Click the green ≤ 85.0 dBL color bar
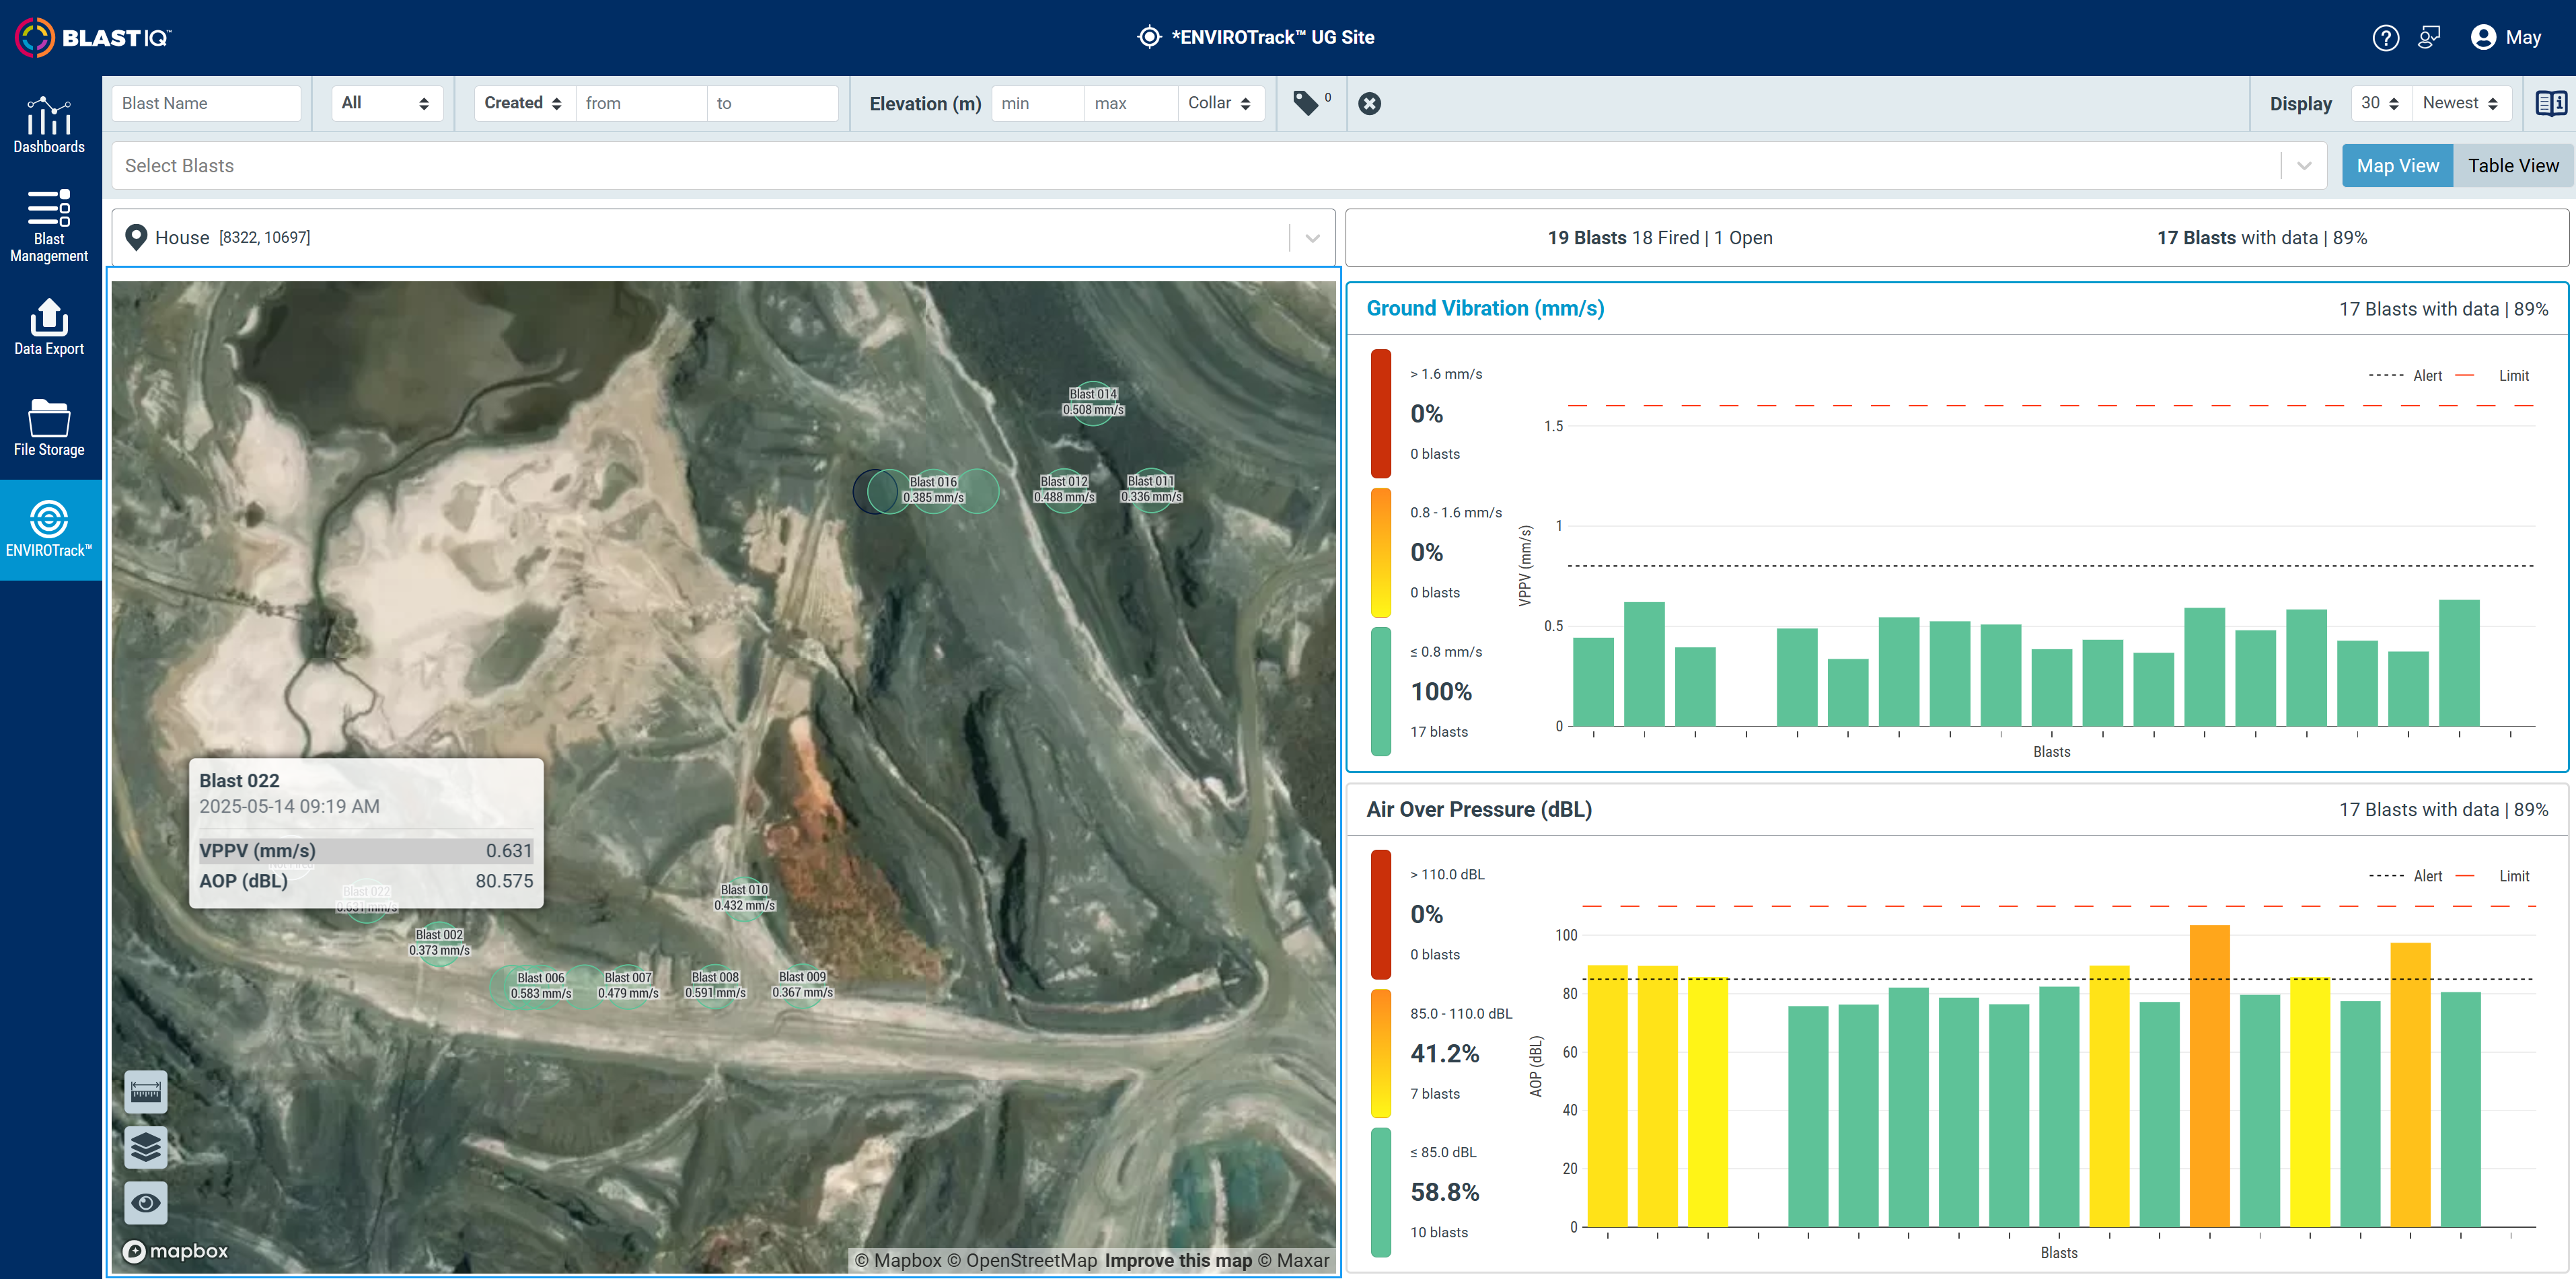2576x1279 pixels. point(1381,1192)
